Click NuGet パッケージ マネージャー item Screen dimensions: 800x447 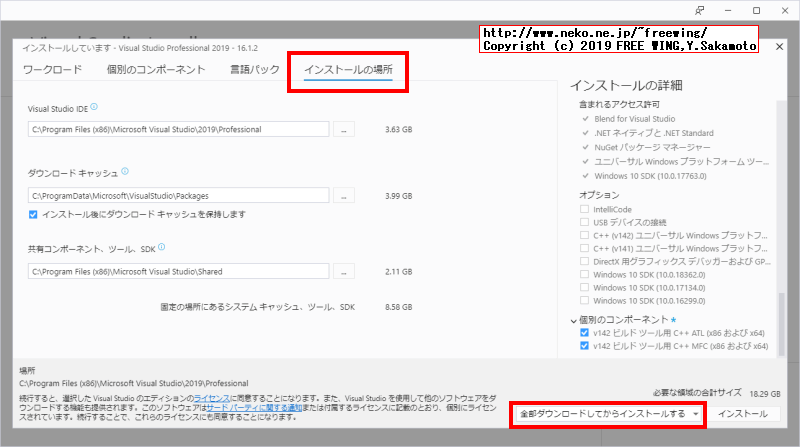point(652,147)
